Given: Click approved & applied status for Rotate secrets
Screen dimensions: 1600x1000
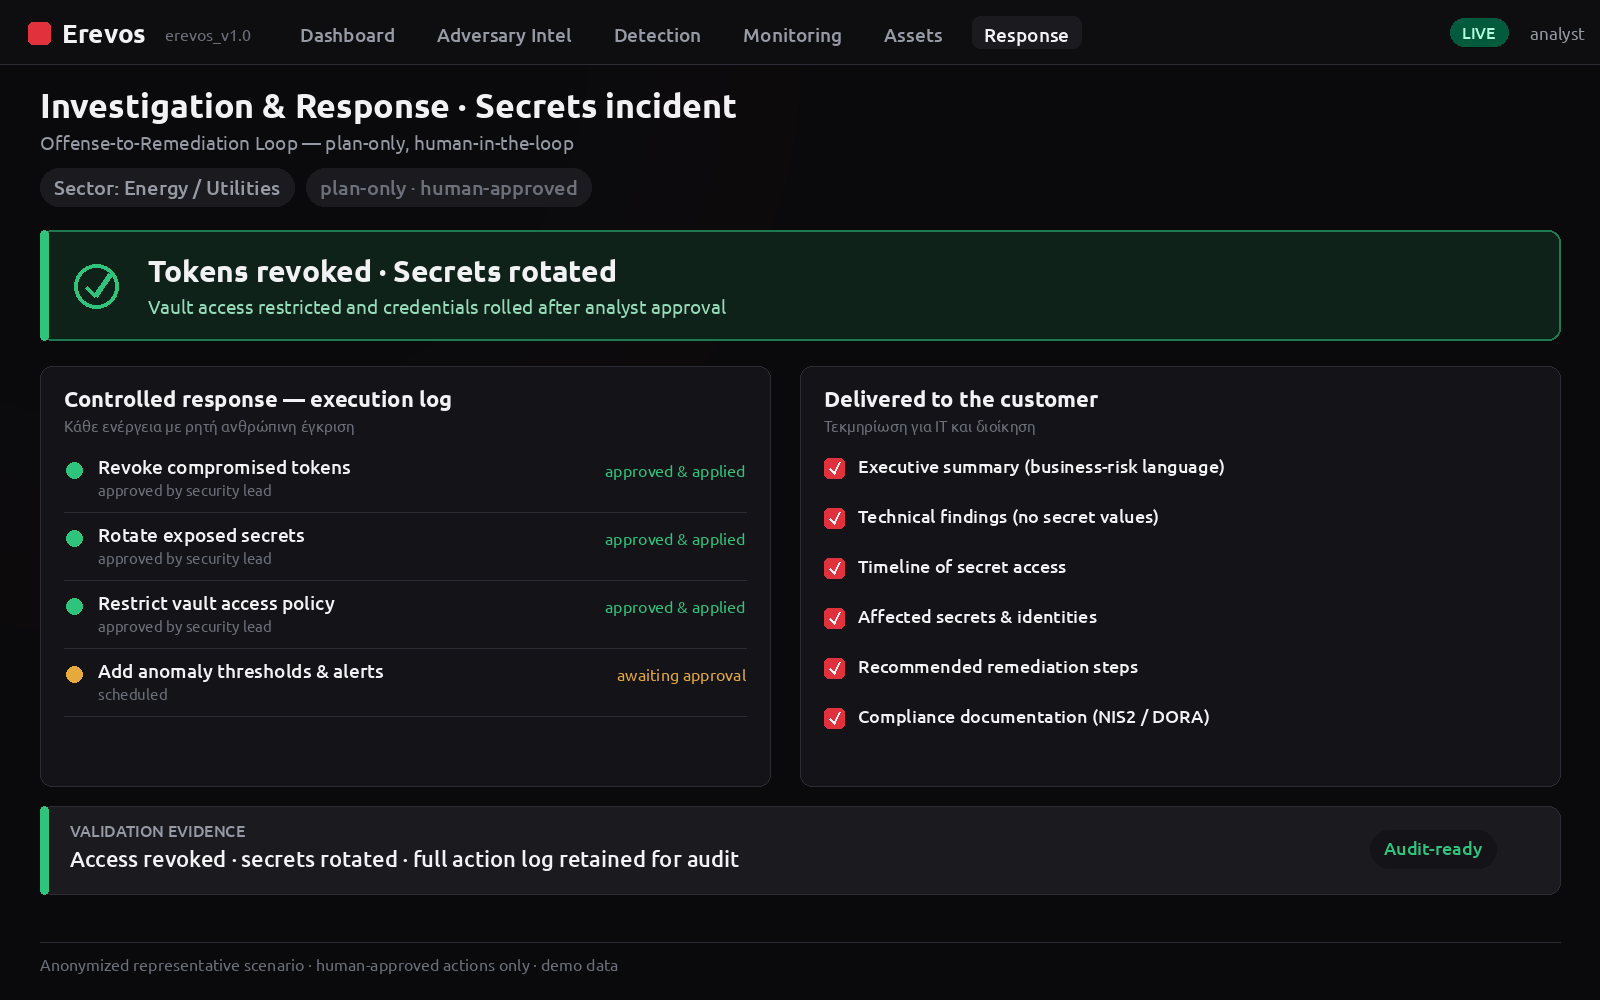Looking at the screenshot, I should pos(675,540).
